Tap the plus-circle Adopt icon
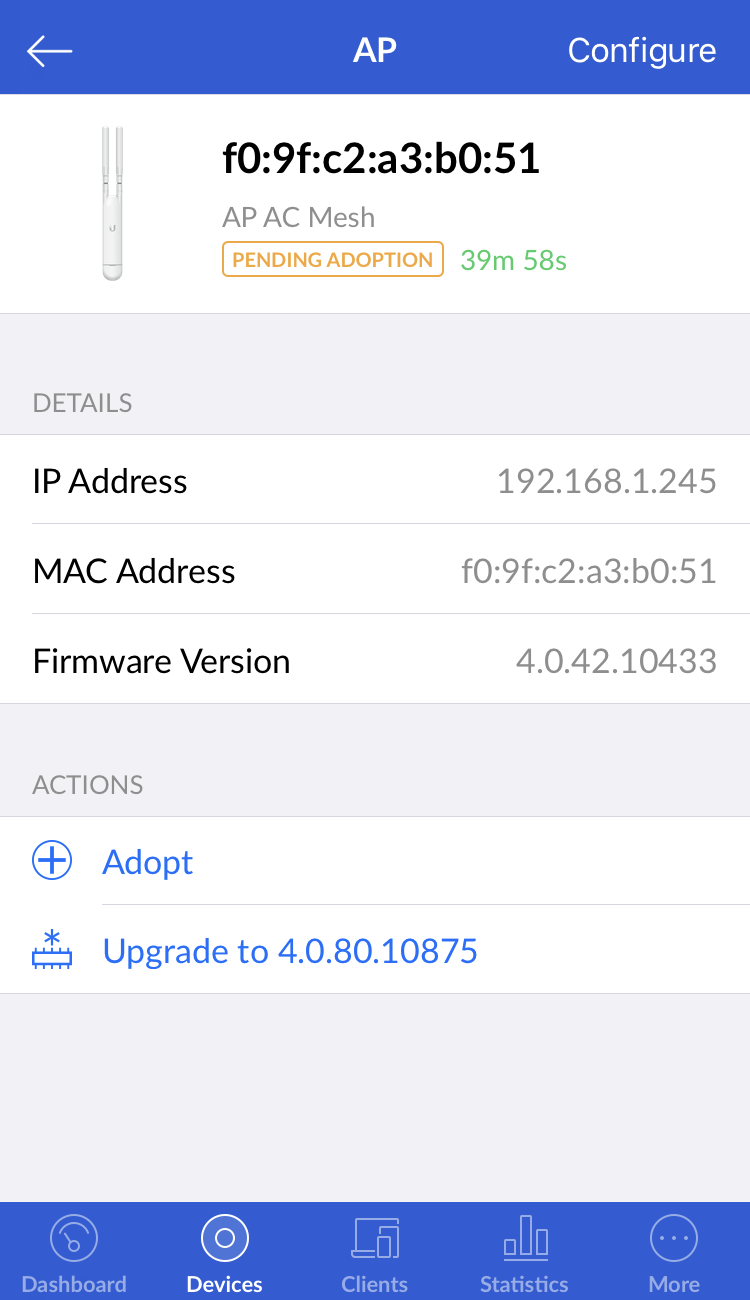 click(52, 860)
